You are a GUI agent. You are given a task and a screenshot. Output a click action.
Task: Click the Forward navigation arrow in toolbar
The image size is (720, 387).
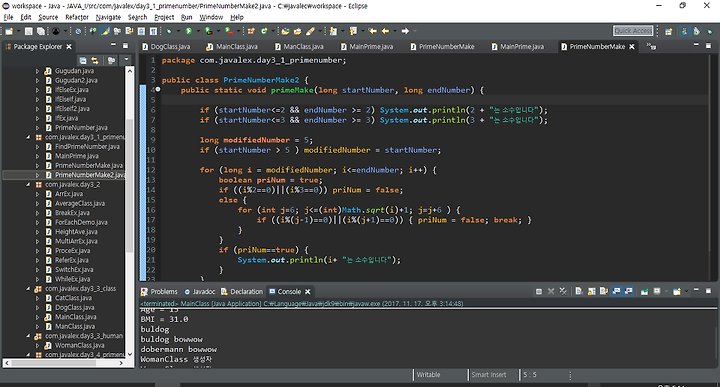click(405, 31)
